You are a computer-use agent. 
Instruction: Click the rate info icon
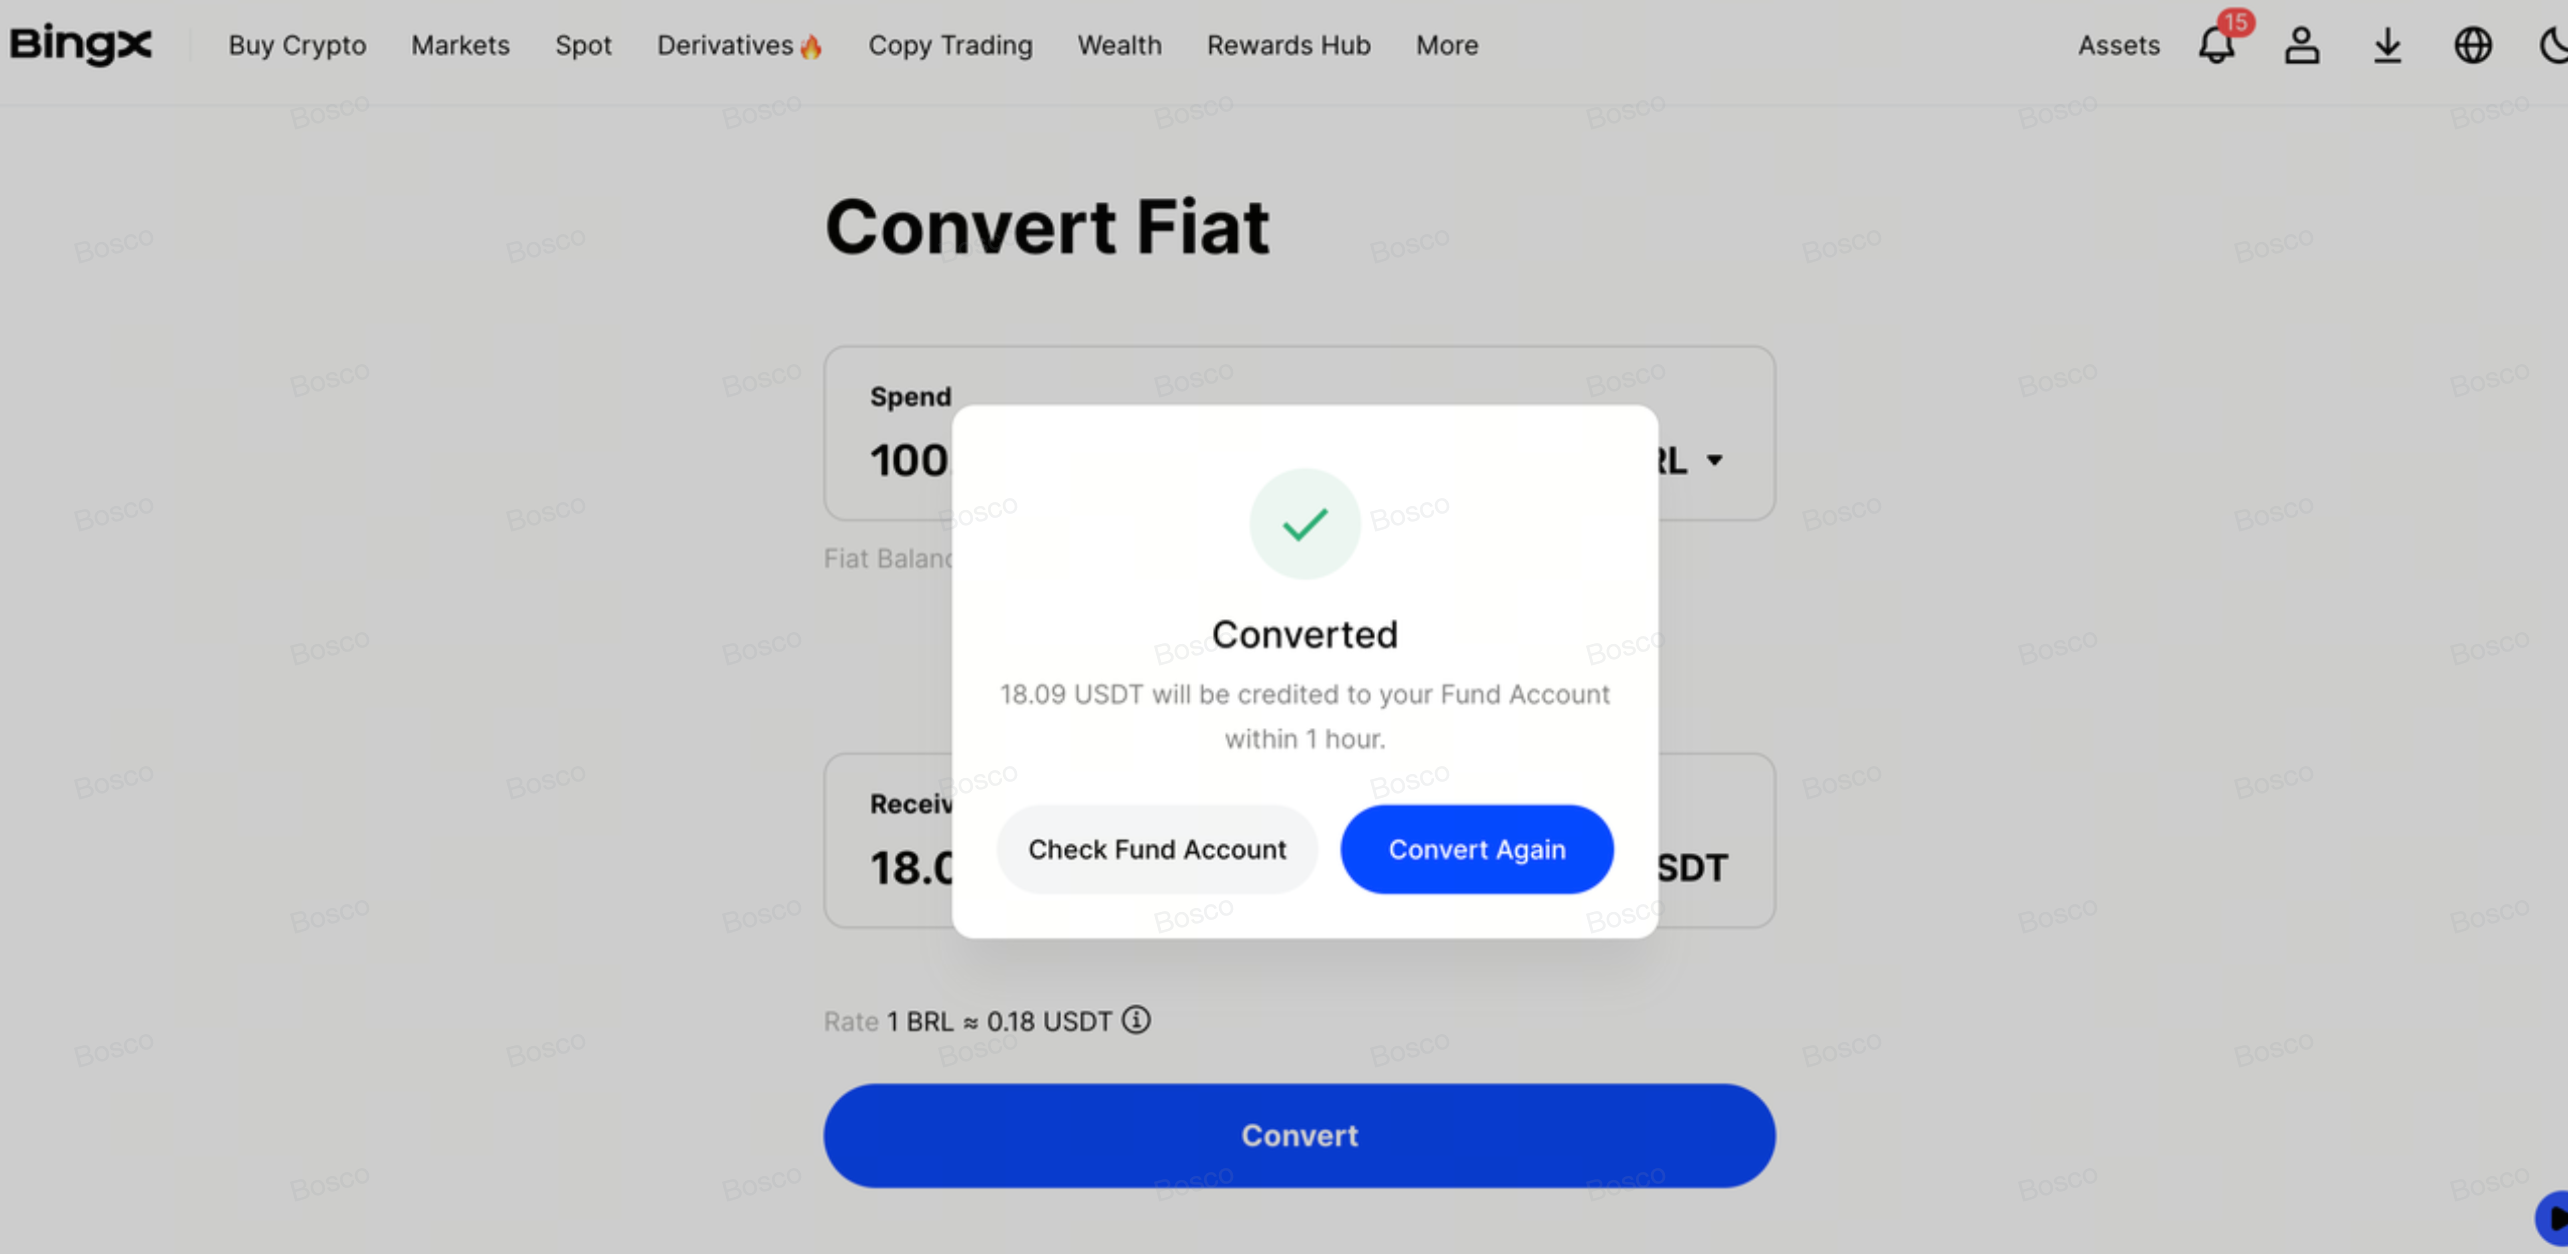click(1136, 1020)
